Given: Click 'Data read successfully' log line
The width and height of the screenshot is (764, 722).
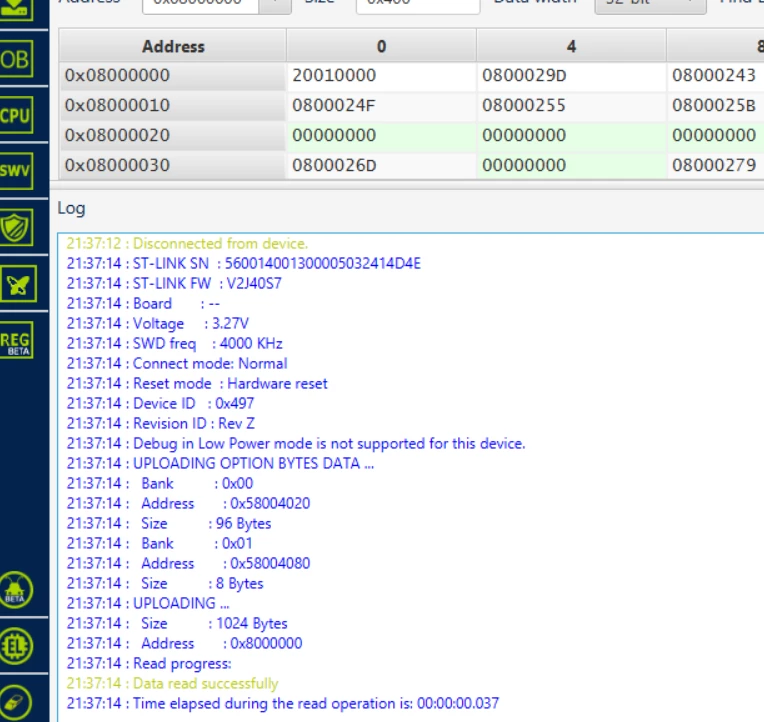Looking at the screenshot, I should point(172,683).
